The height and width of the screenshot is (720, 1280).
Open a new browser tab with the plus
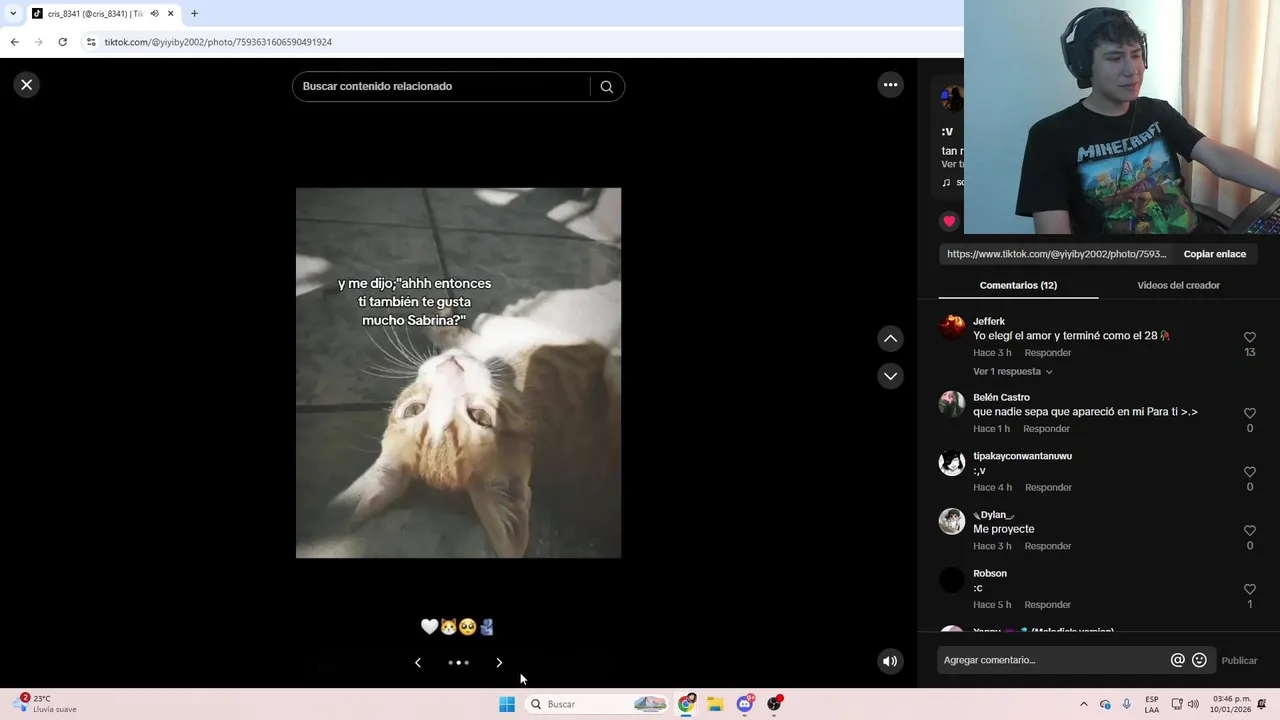click(194, 14)
